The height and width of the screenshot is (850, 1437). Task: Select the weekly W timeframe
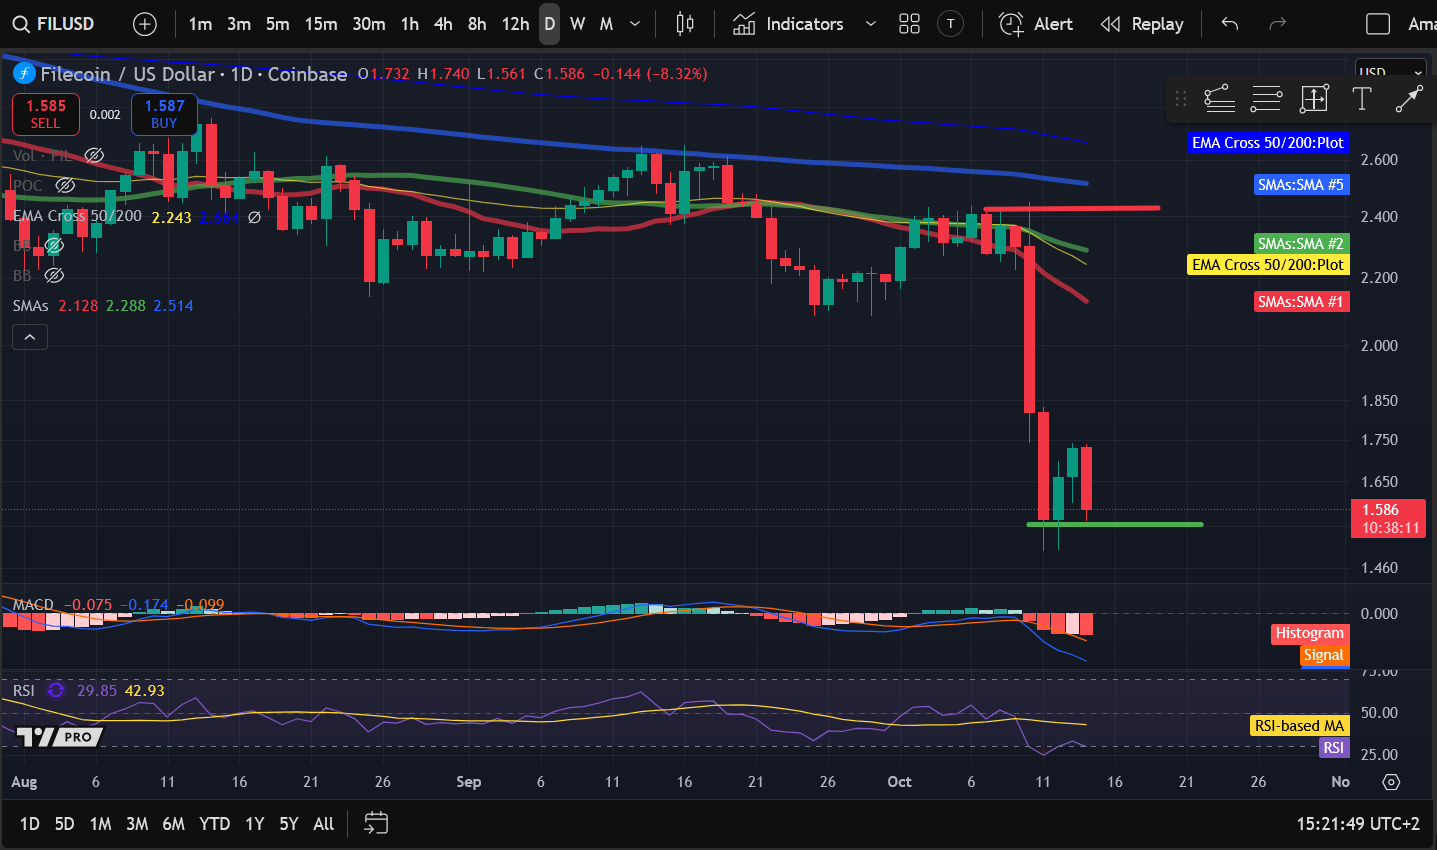click(x=578, y=24)
